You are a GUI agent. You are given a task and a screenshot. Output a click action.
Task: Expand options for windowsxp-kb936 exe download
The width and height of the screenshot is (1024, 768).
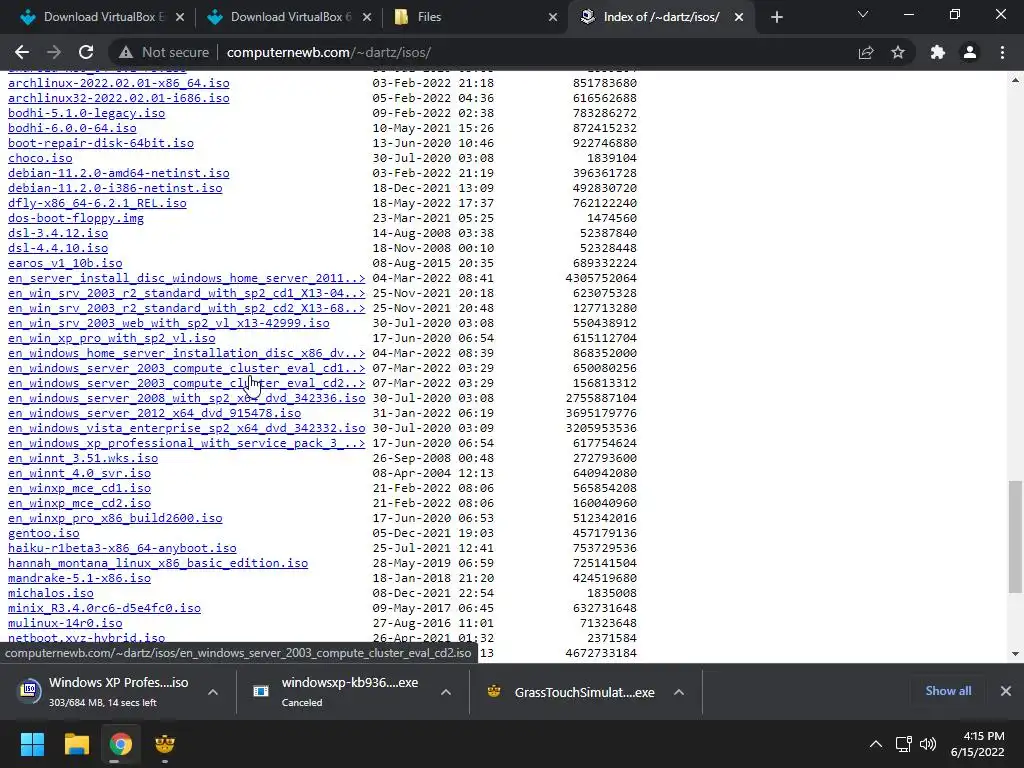(446, 692)
